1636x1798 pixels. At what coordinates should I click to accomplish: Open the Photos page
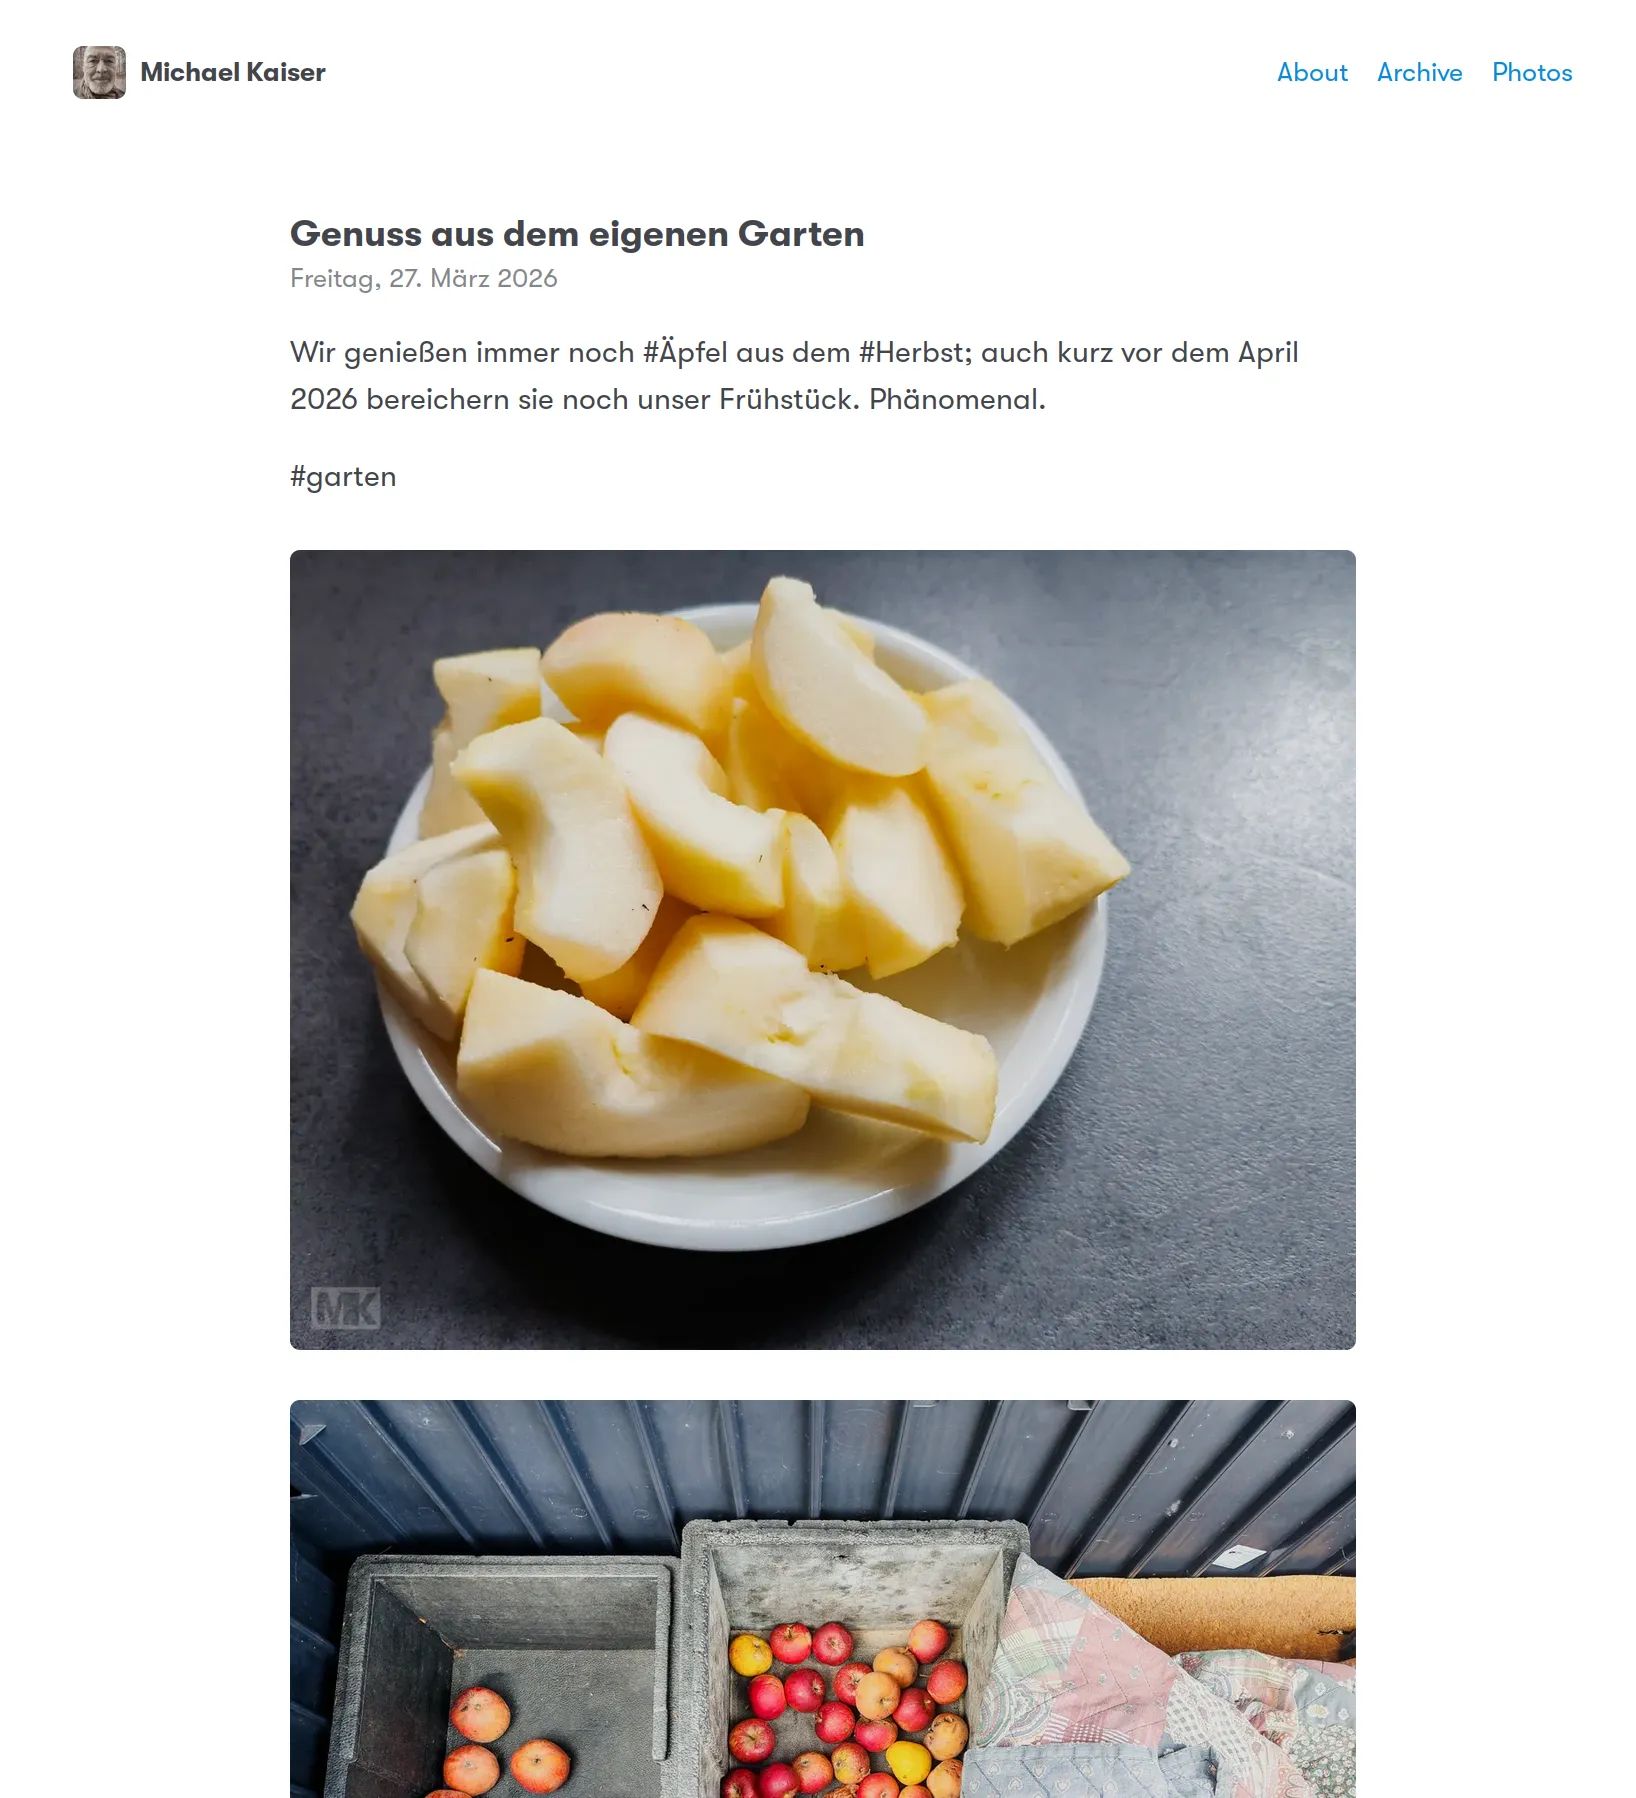coord(1532,72)
